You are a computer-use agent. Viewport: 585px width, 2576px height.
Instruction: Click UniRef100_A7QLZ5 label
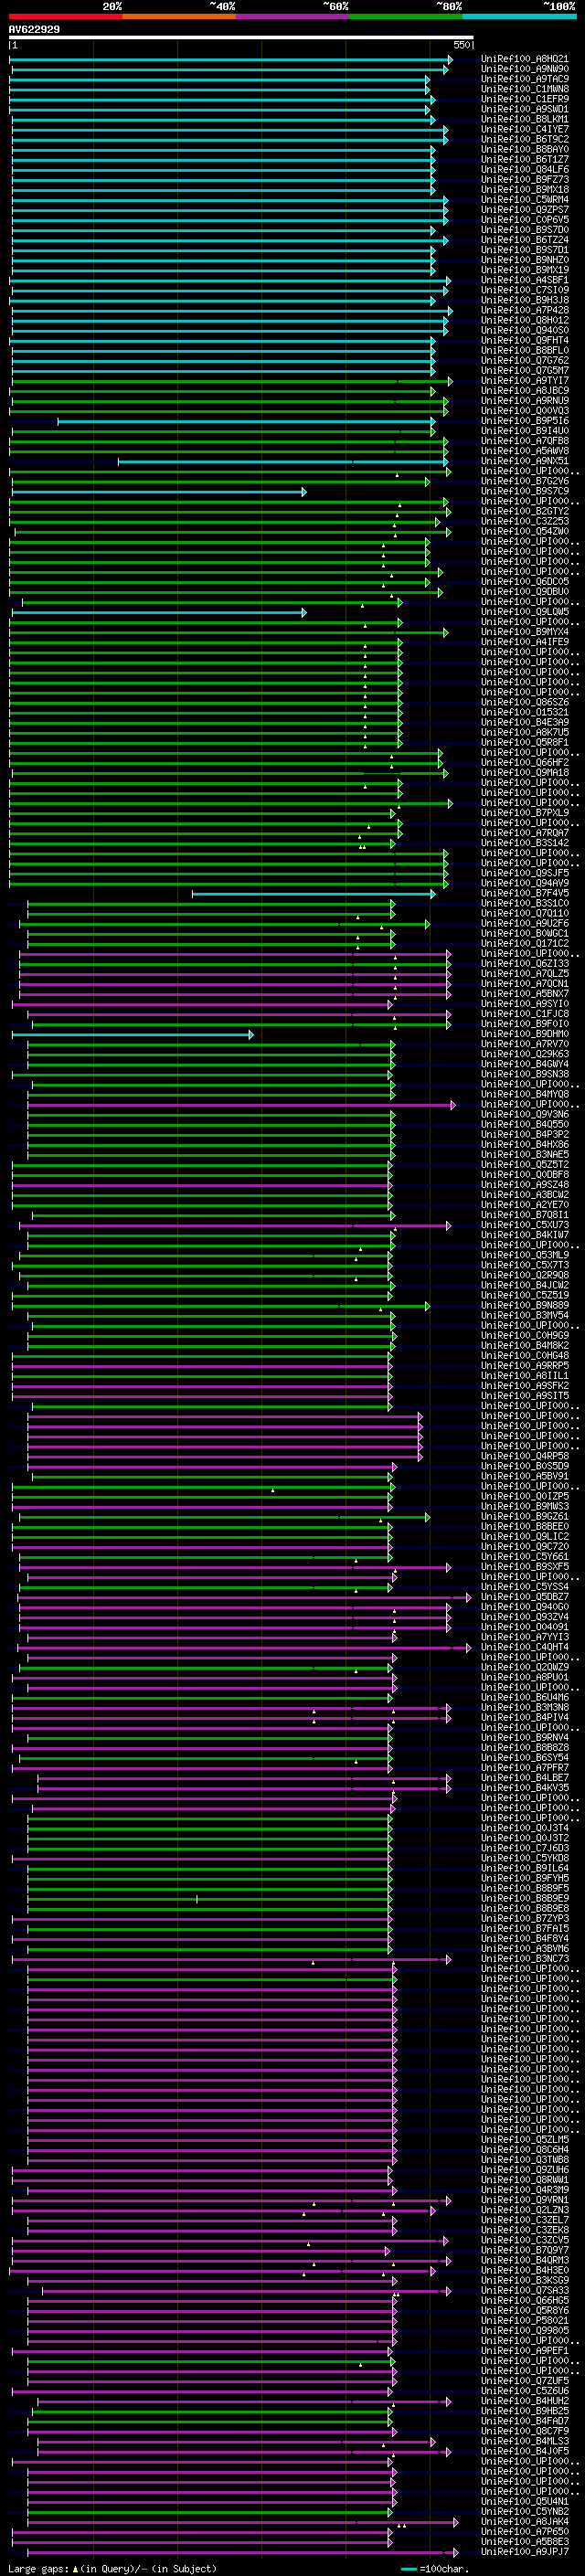[x=525, y=974]
